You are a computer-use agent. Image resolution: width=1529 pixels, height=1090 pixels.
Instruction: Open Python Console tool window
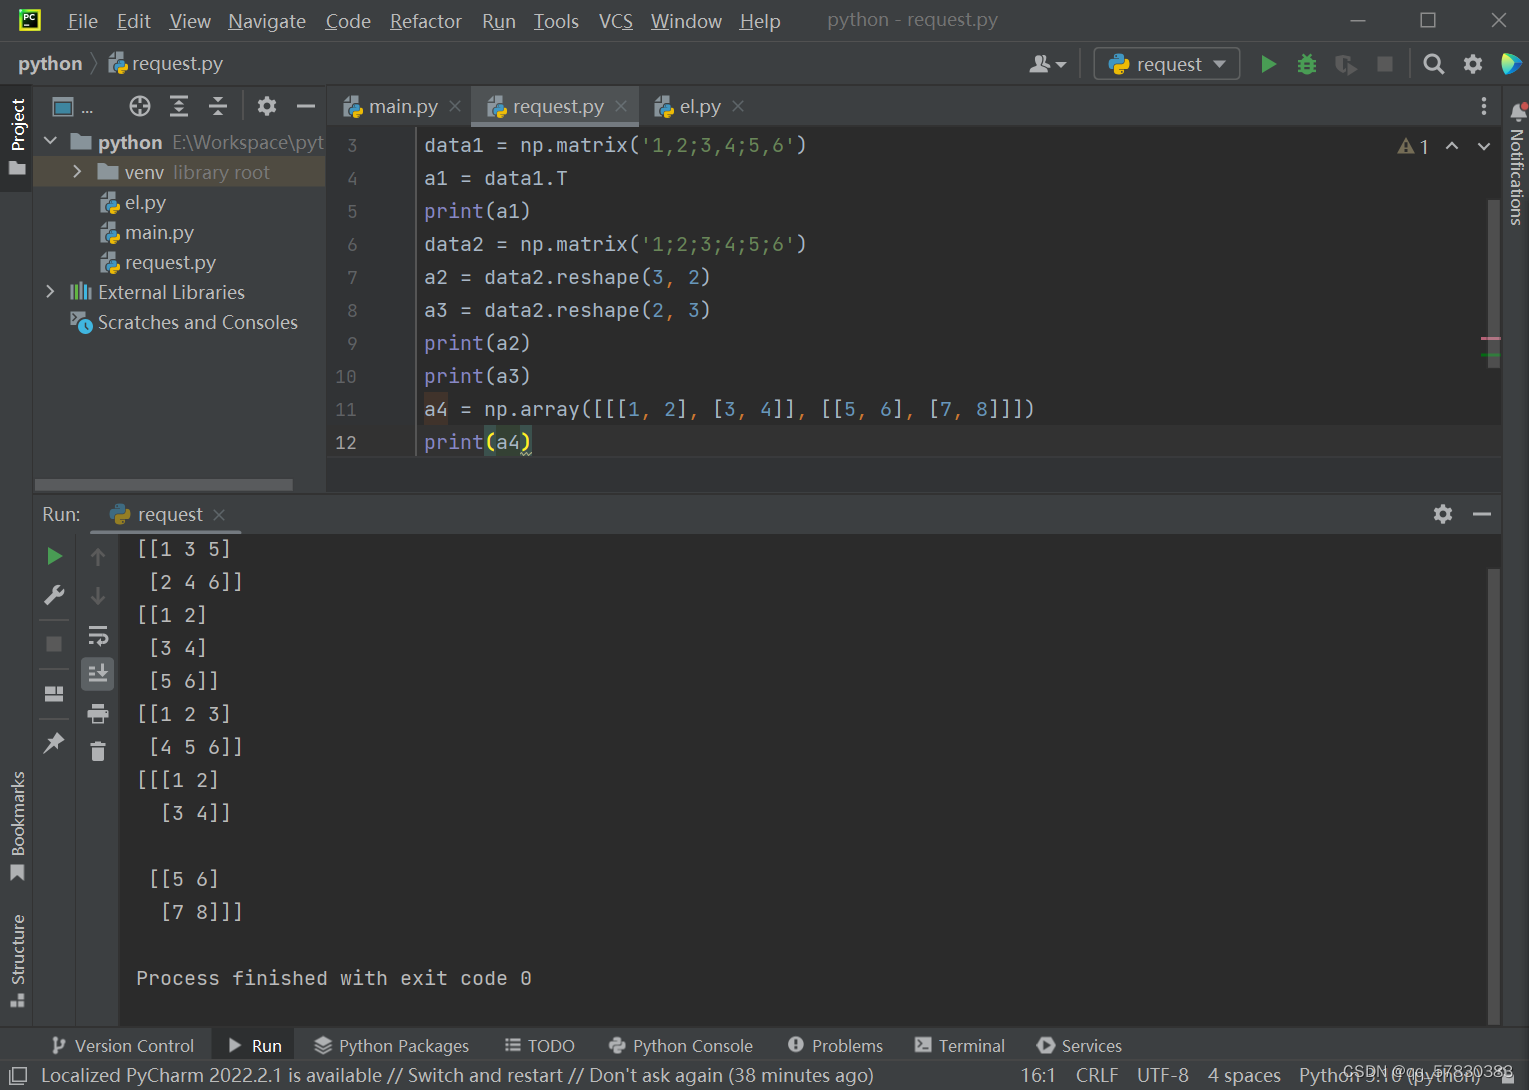coord(681,1046)
